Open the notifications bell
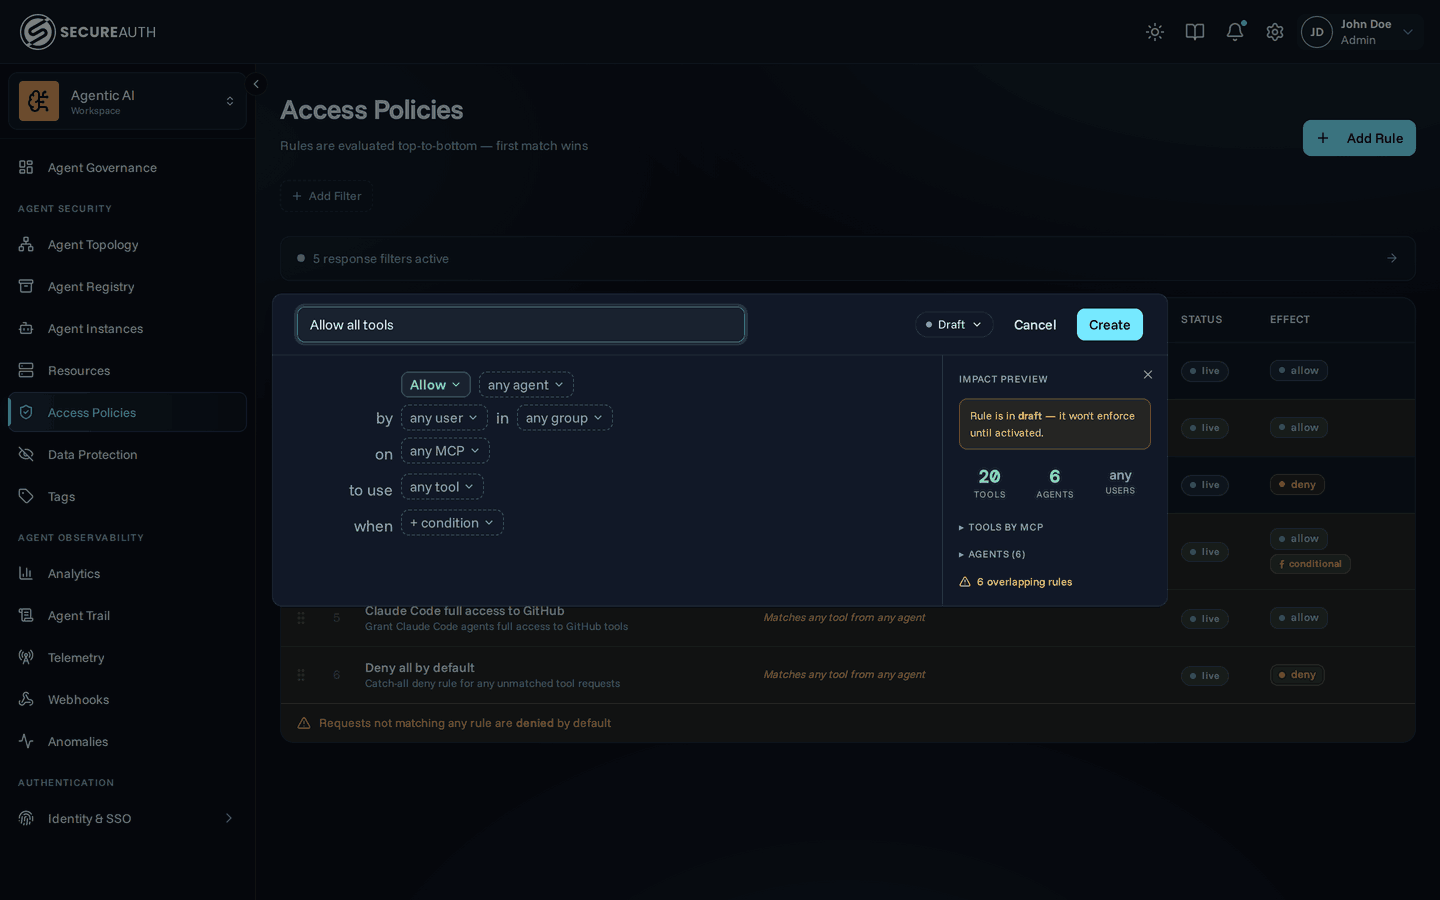This screenshot has height=900, width=1440. pos(1235,32)
